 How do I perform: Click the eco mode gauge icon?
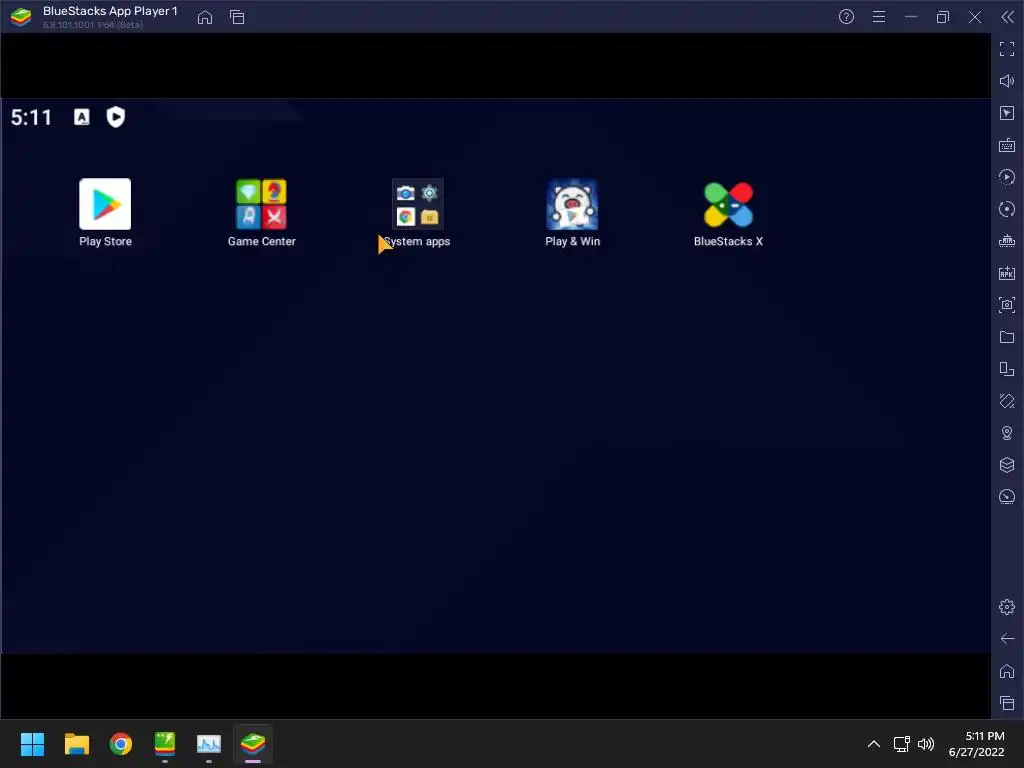[1007, 497]
